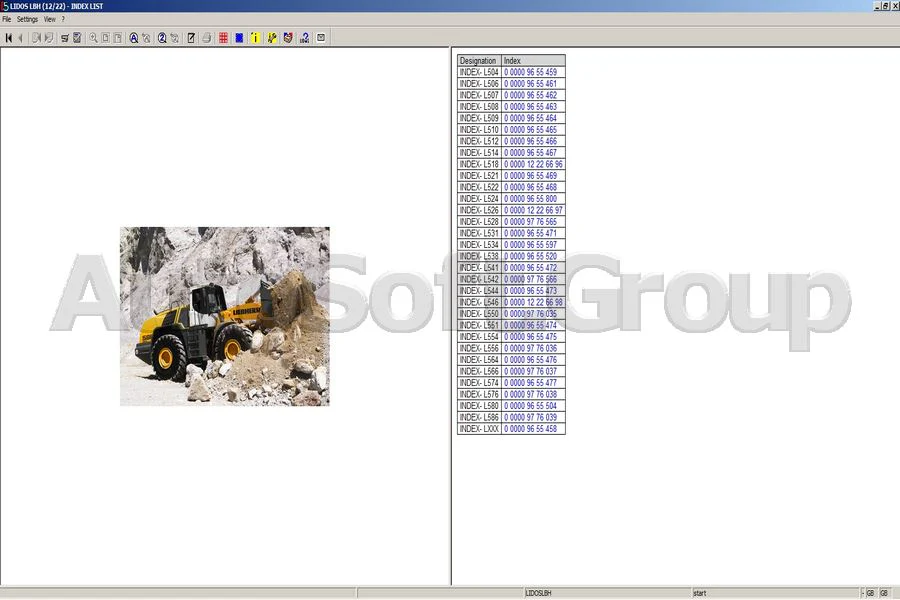The height and width of the screenshot is (600, 900).
Task: Open the File menu
Action: pyautogui.click(x=8, y=18)
